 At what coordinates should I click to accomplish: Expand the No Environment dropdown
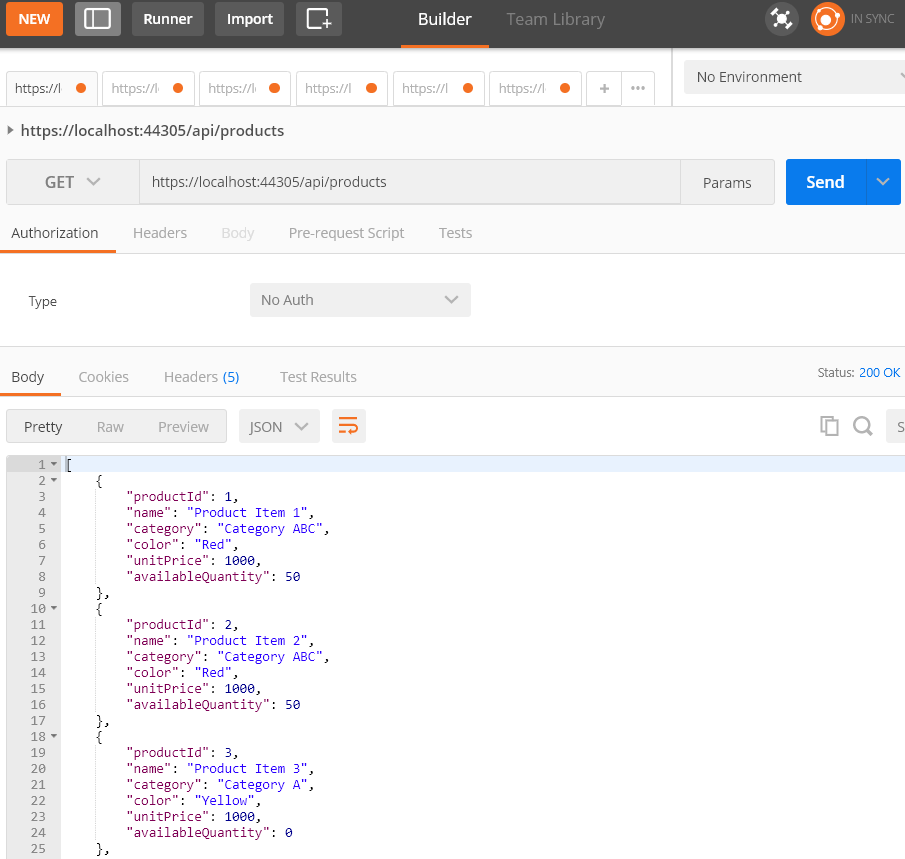pyautogui.click(x=795, y=77)
